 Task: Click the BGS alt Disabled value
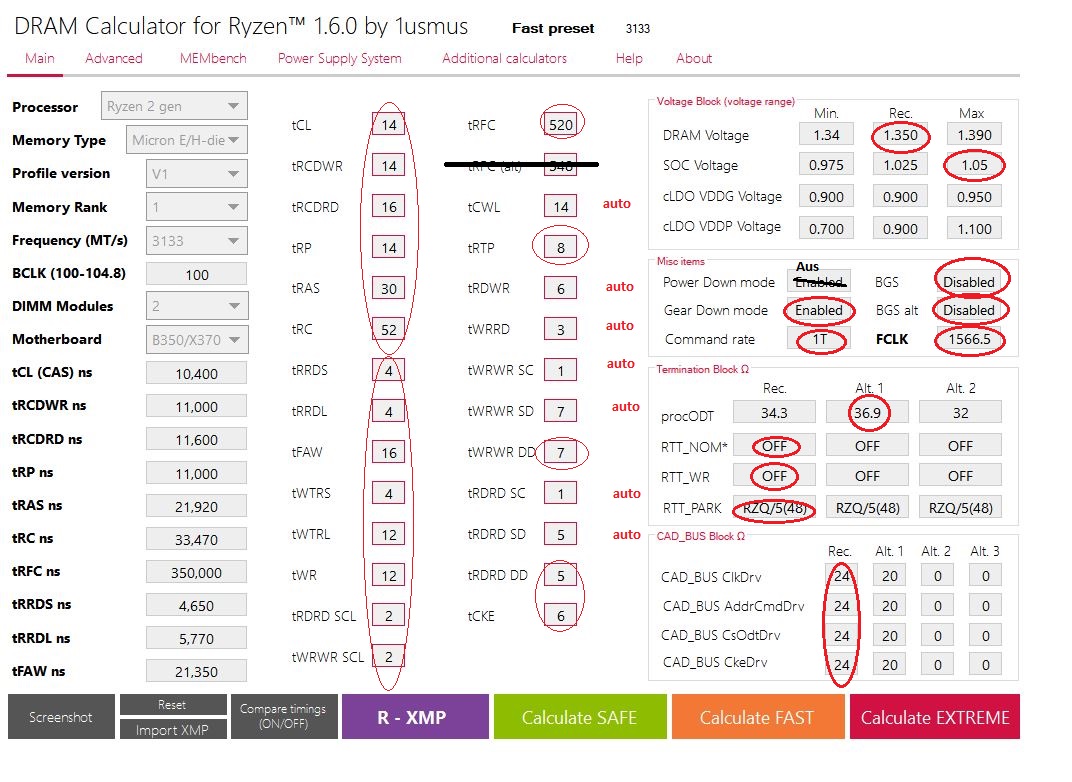tap(969, 310)
